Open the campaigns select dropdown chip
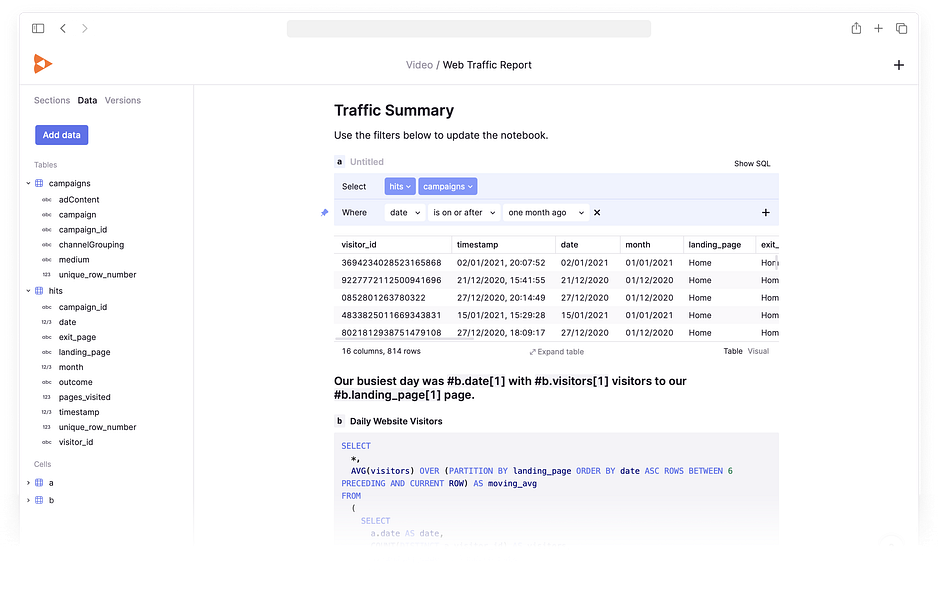The image size is (938, 600). [x=447, y=187]
